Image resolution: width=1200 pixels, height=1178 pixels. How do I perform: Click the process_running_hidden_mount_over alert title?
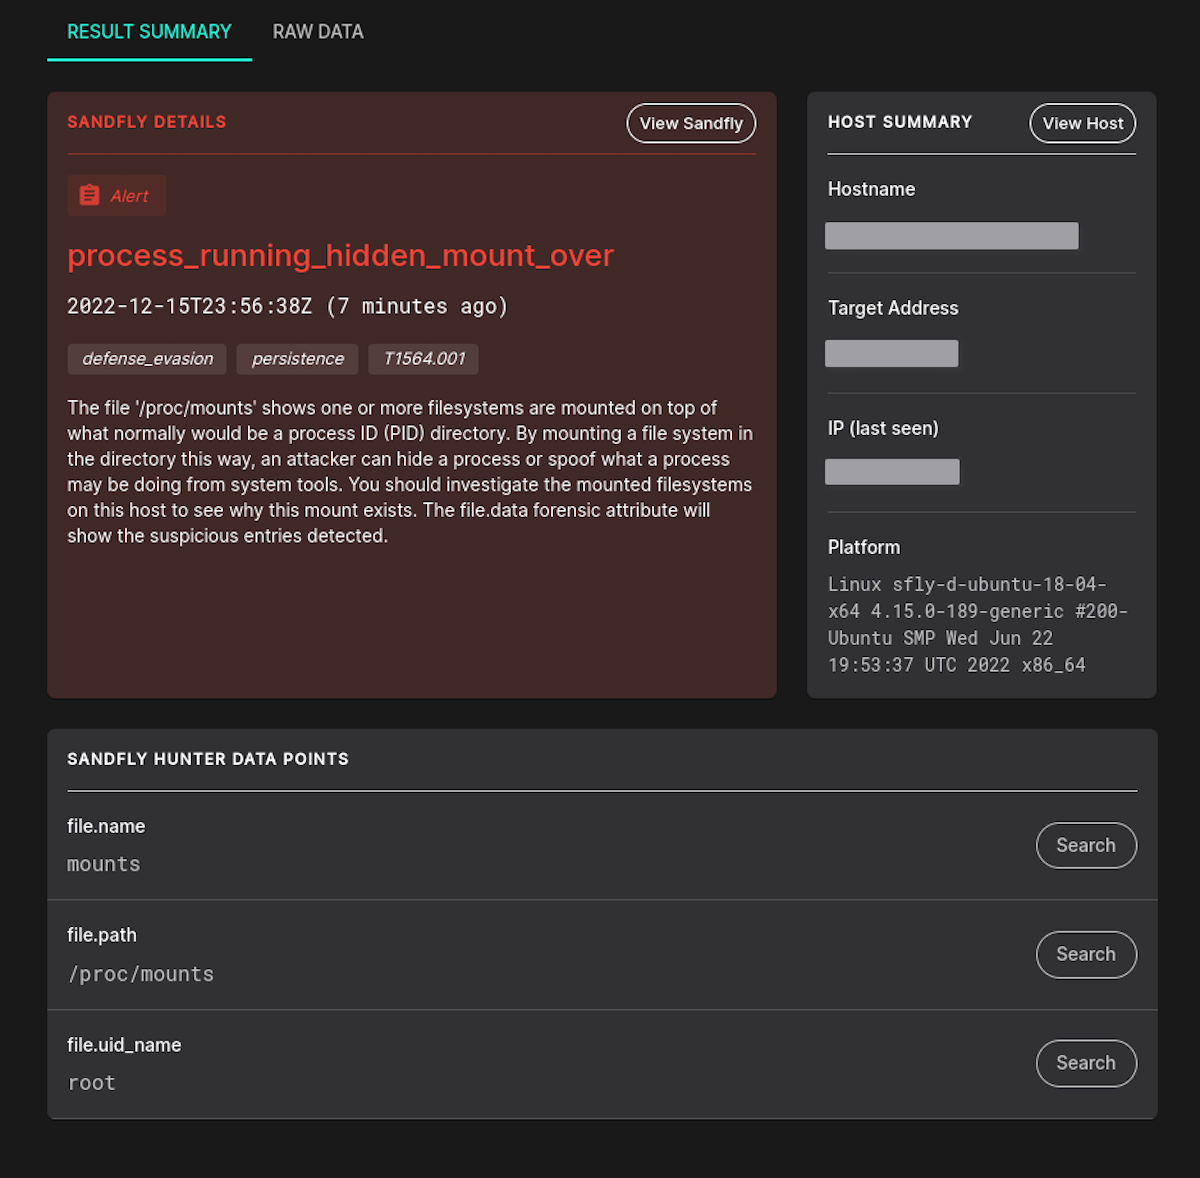pyautogui.click(x=340, y=255)
